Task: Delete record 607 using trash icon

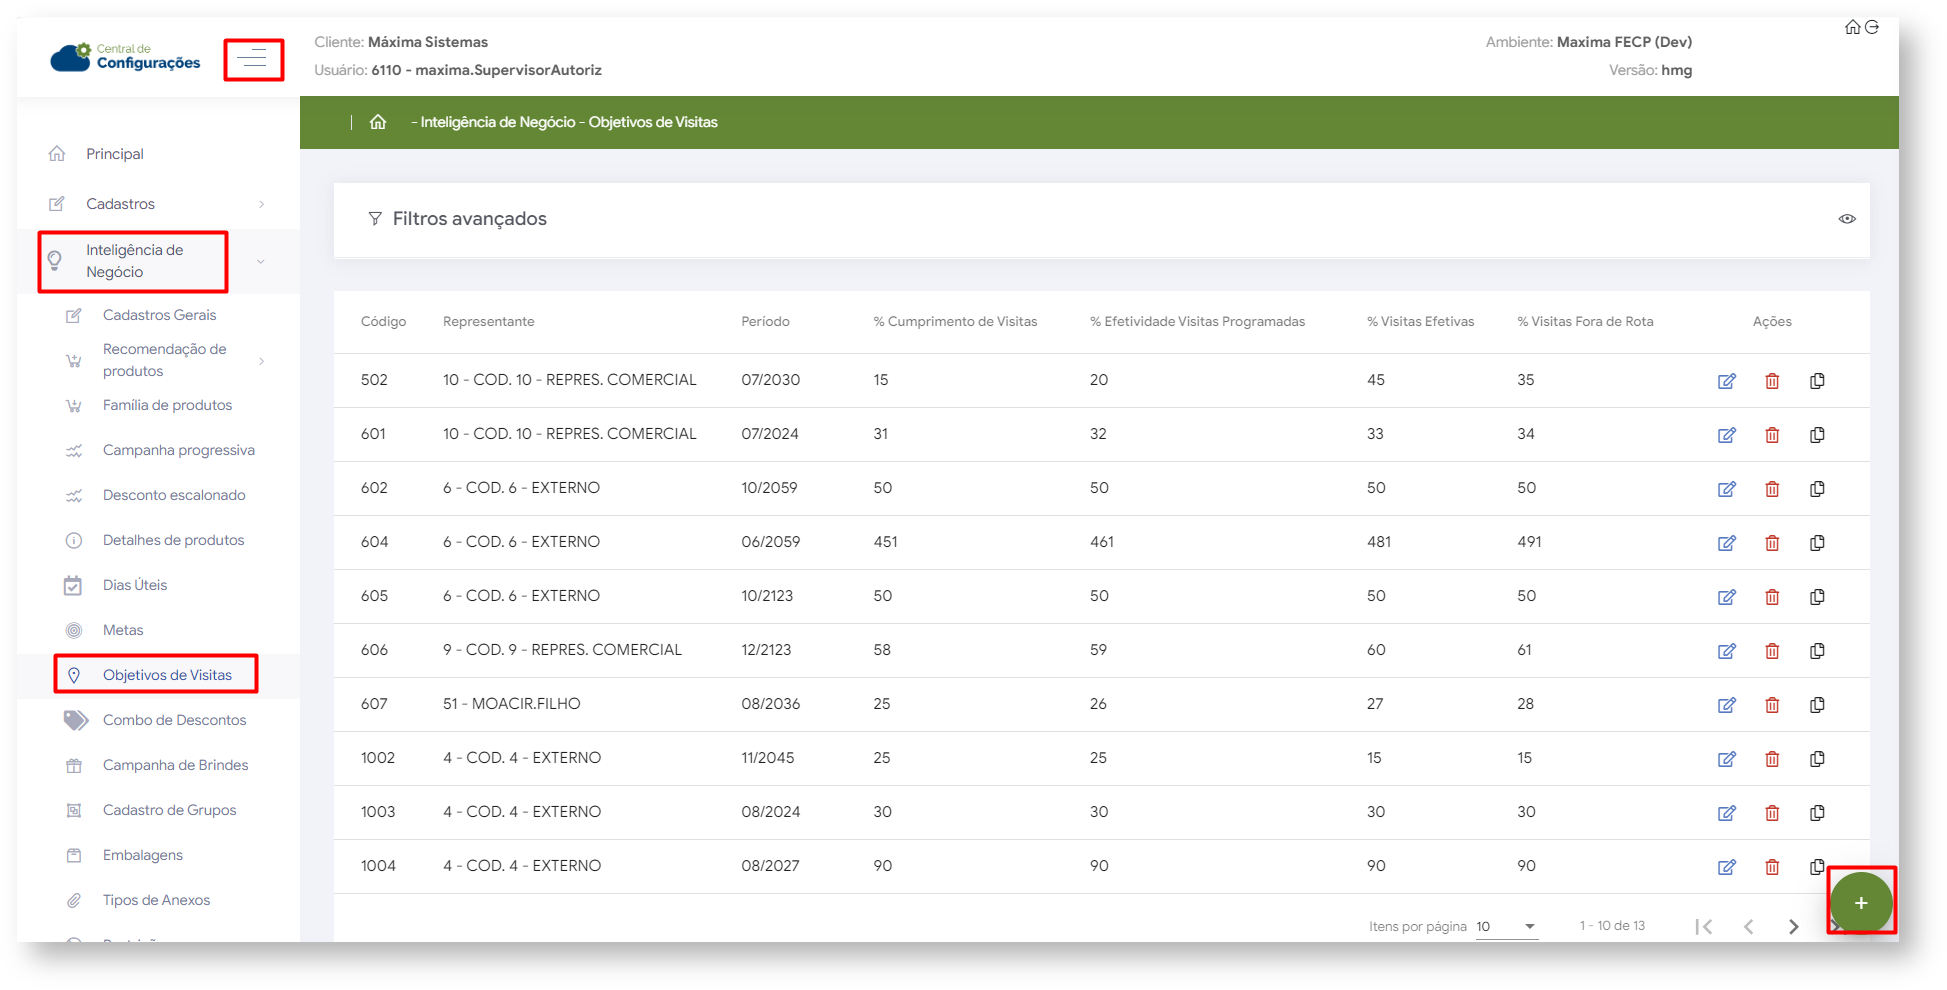Action: pyautogui.click(x=1771, y=705)
